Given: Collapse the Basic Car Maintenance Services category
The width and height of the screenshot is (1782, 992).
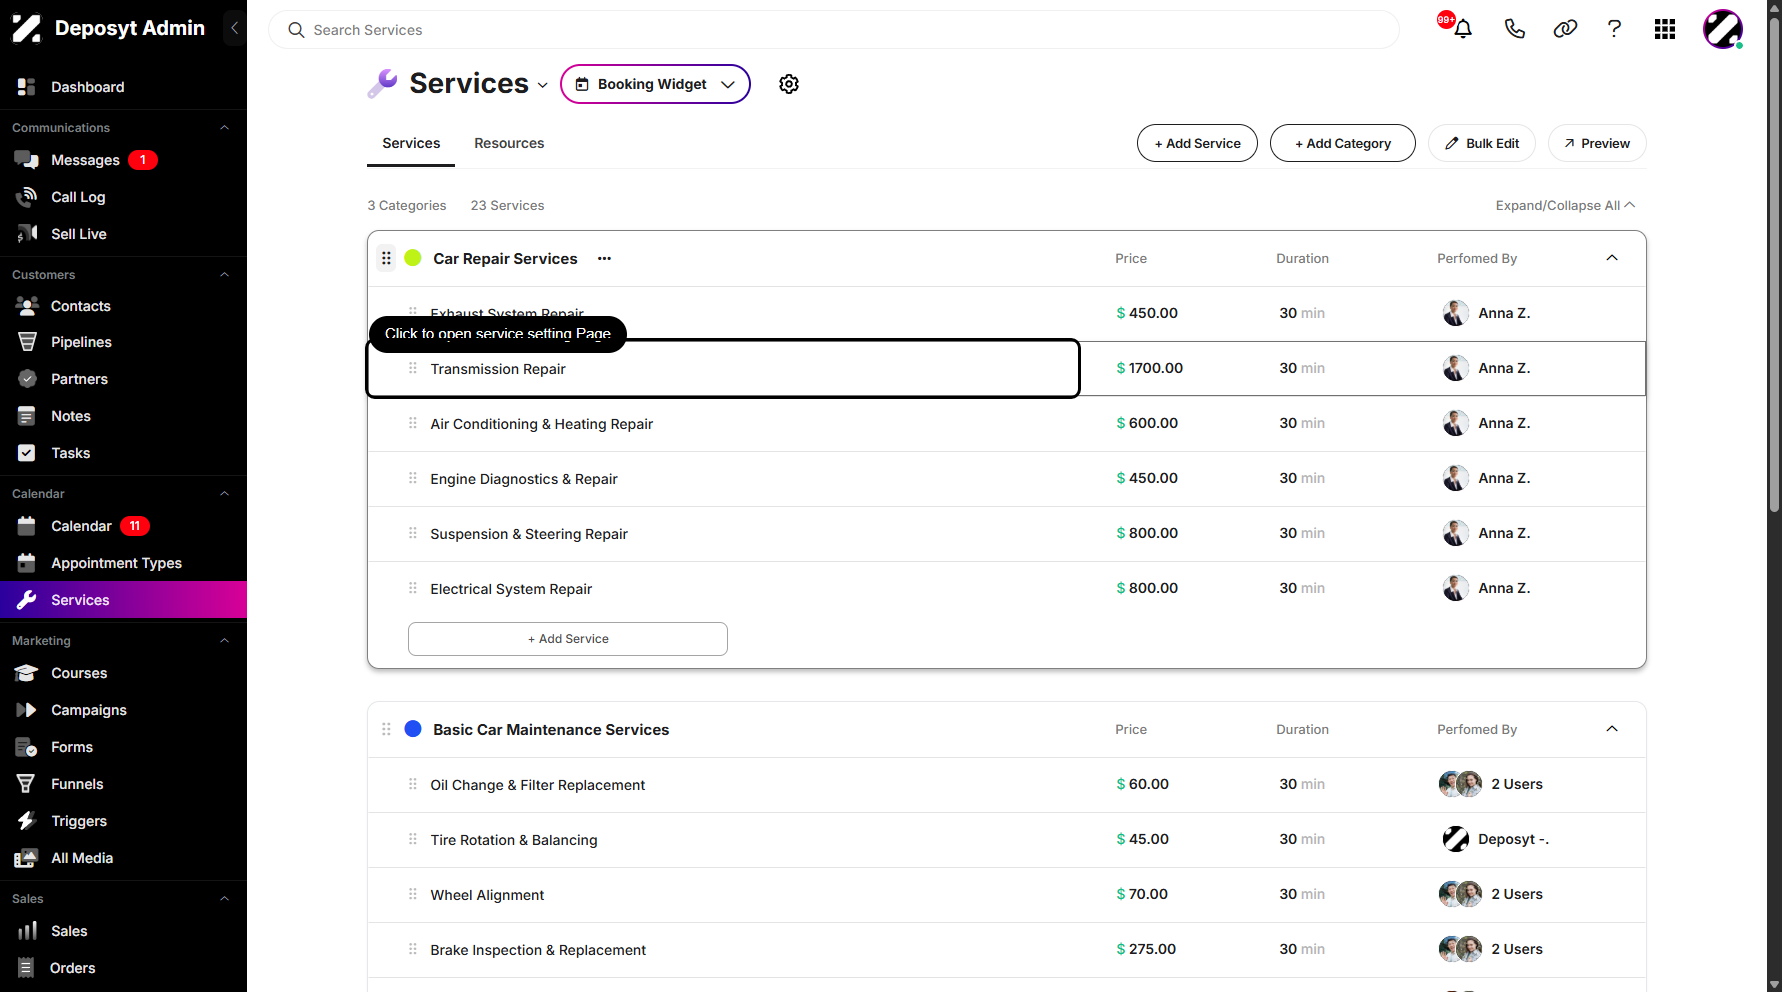Looking at the screenshot, I should point(1612,729).
